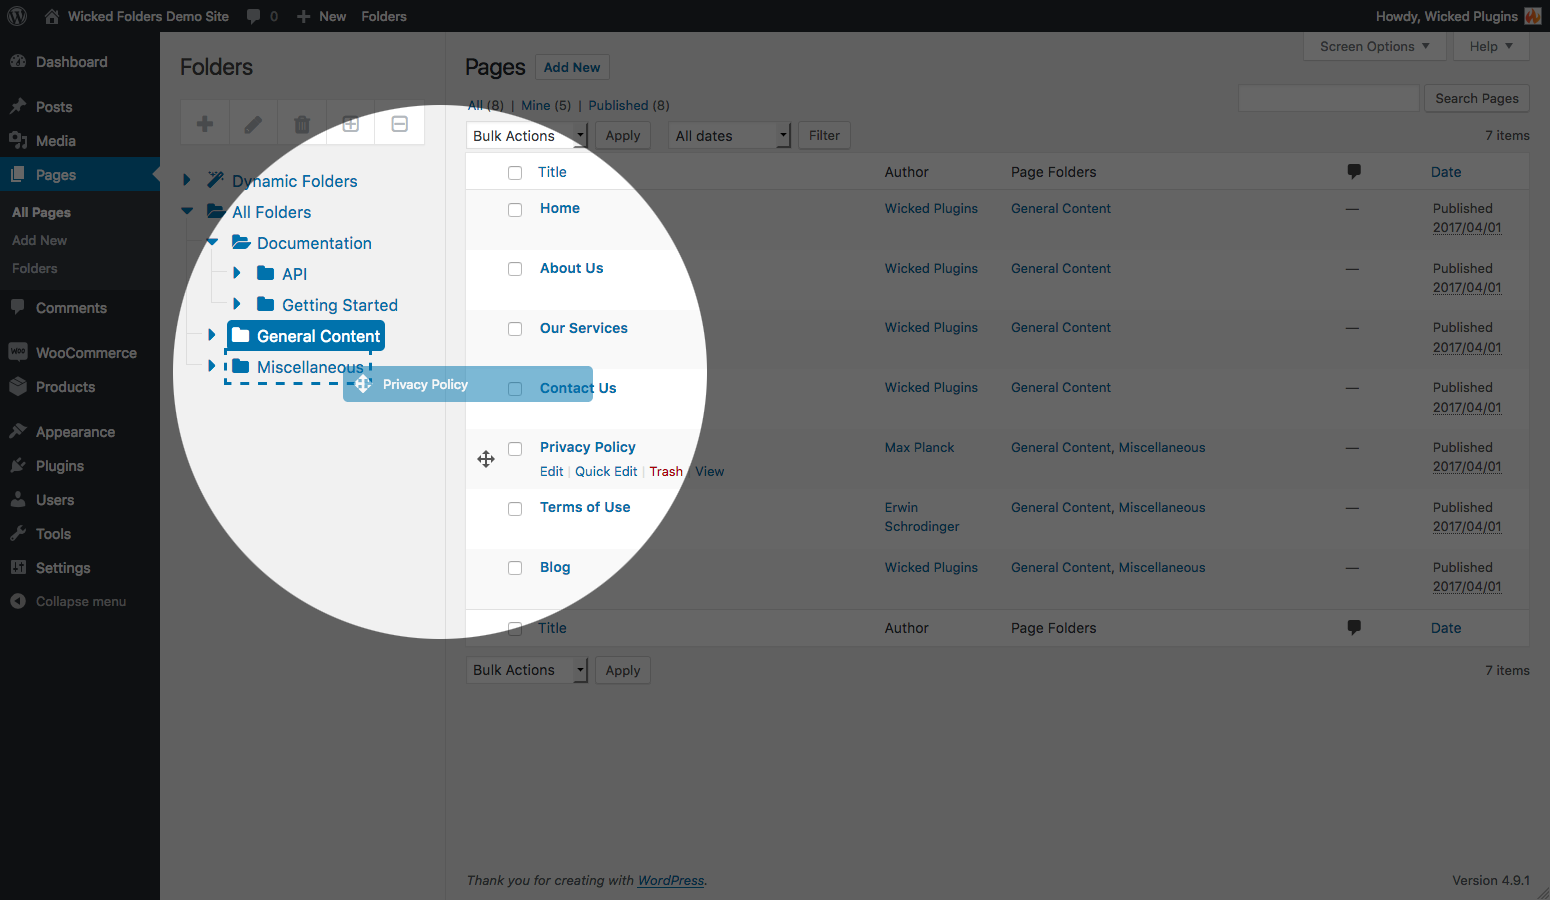Open the All Pages submenu item
The image size is (1550, 900).
(41, 212)
